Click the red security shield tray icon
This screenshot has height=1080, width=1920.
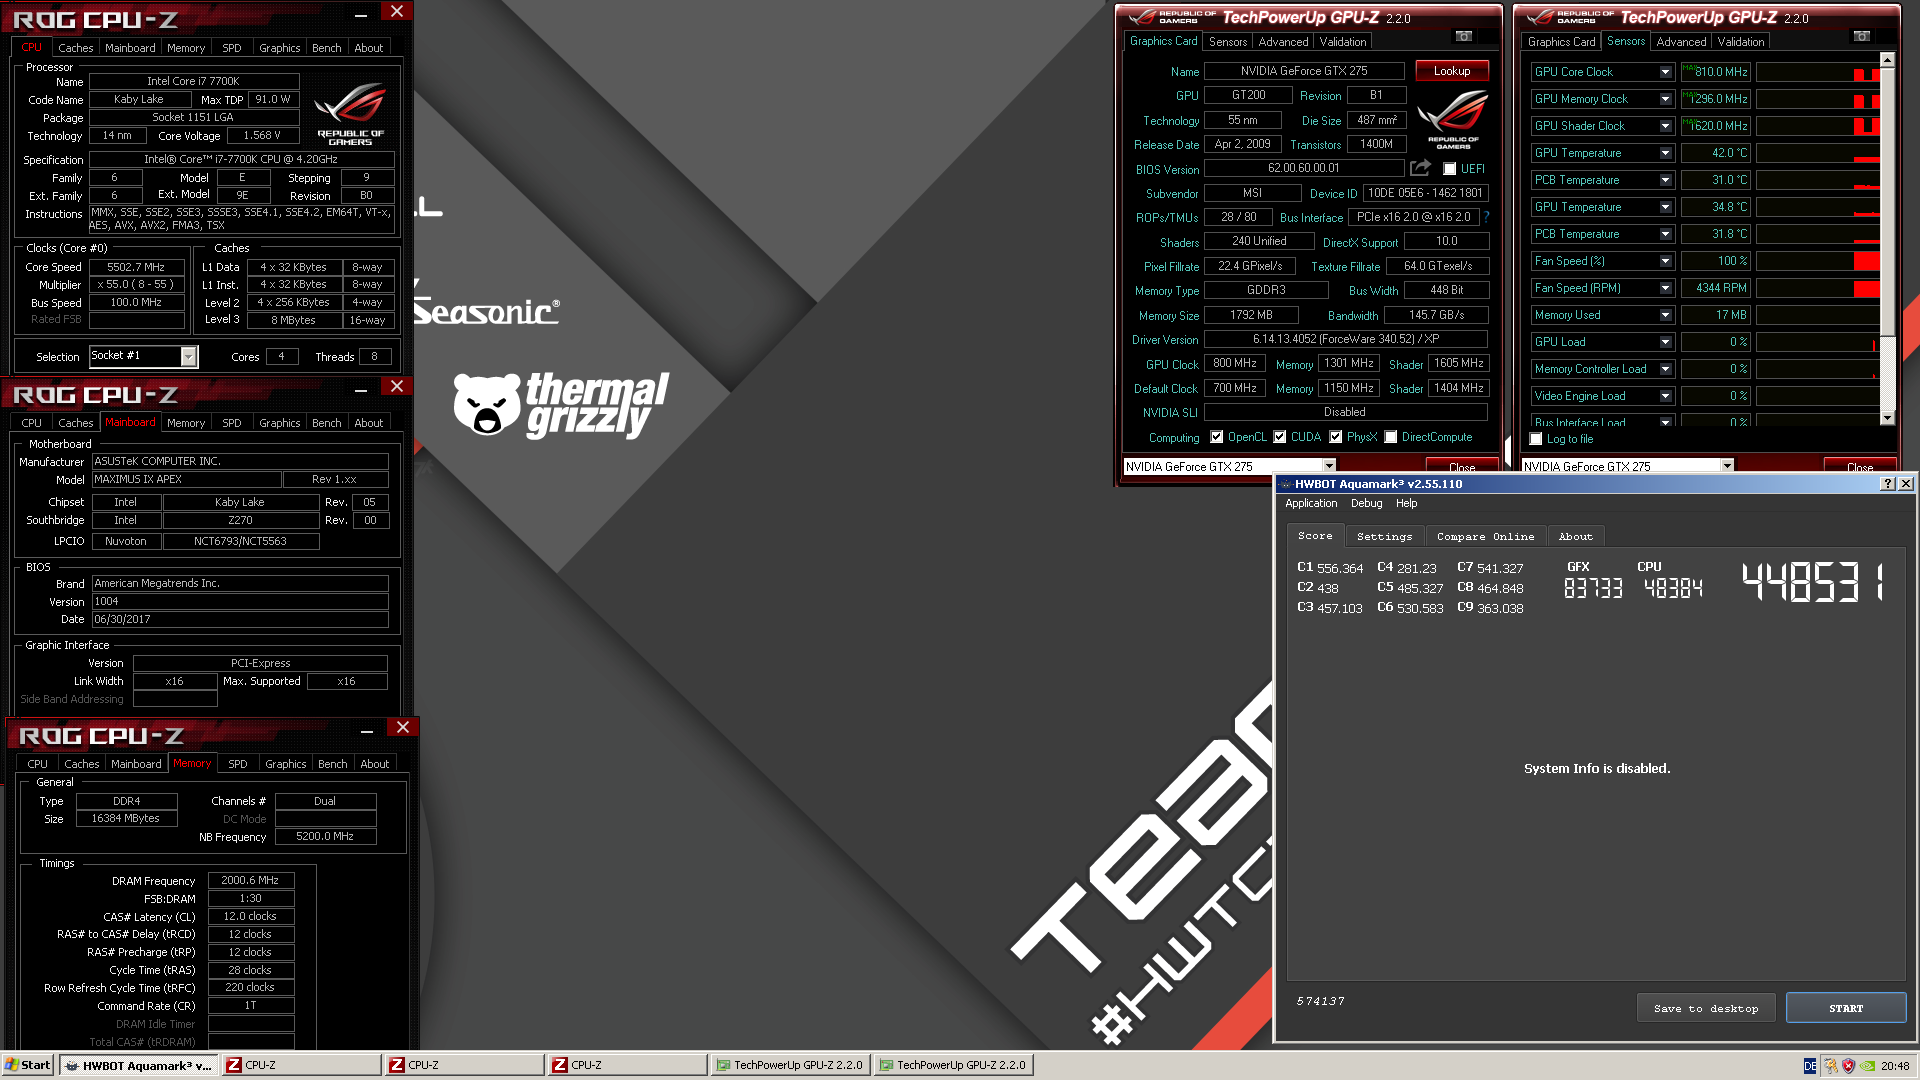(1849, 1066)
